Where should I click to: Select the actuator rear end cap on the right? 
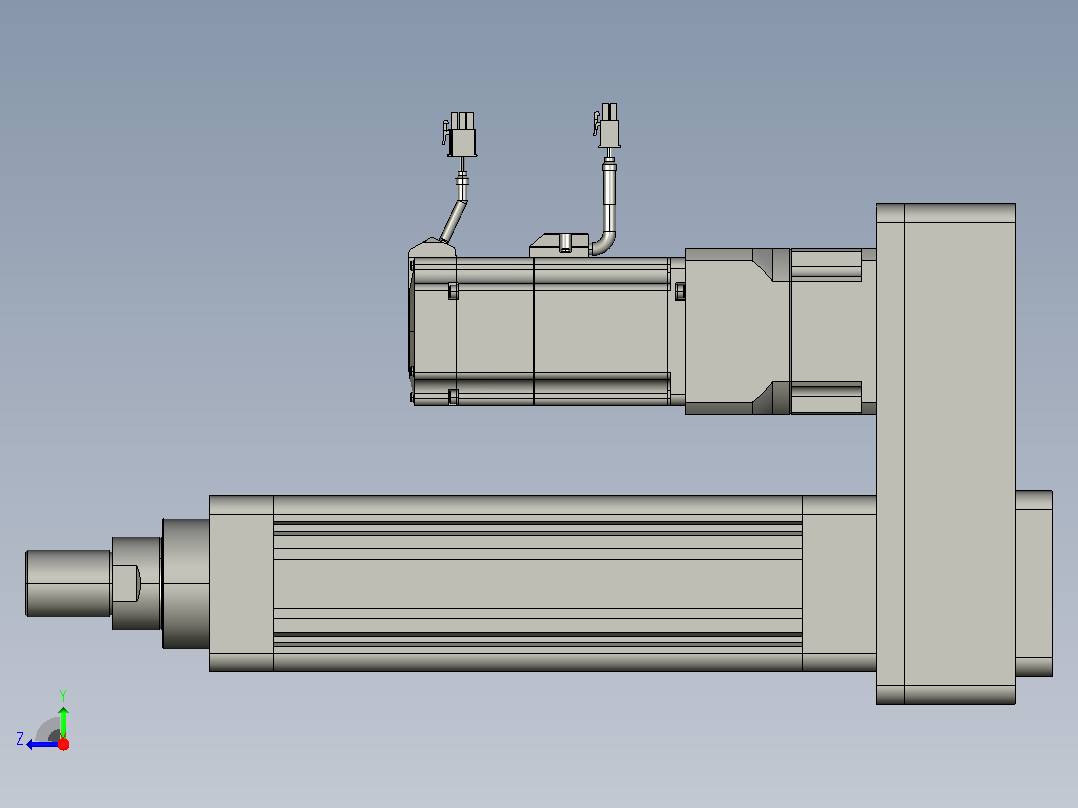pyautogui.click(x=1034, y=583)
